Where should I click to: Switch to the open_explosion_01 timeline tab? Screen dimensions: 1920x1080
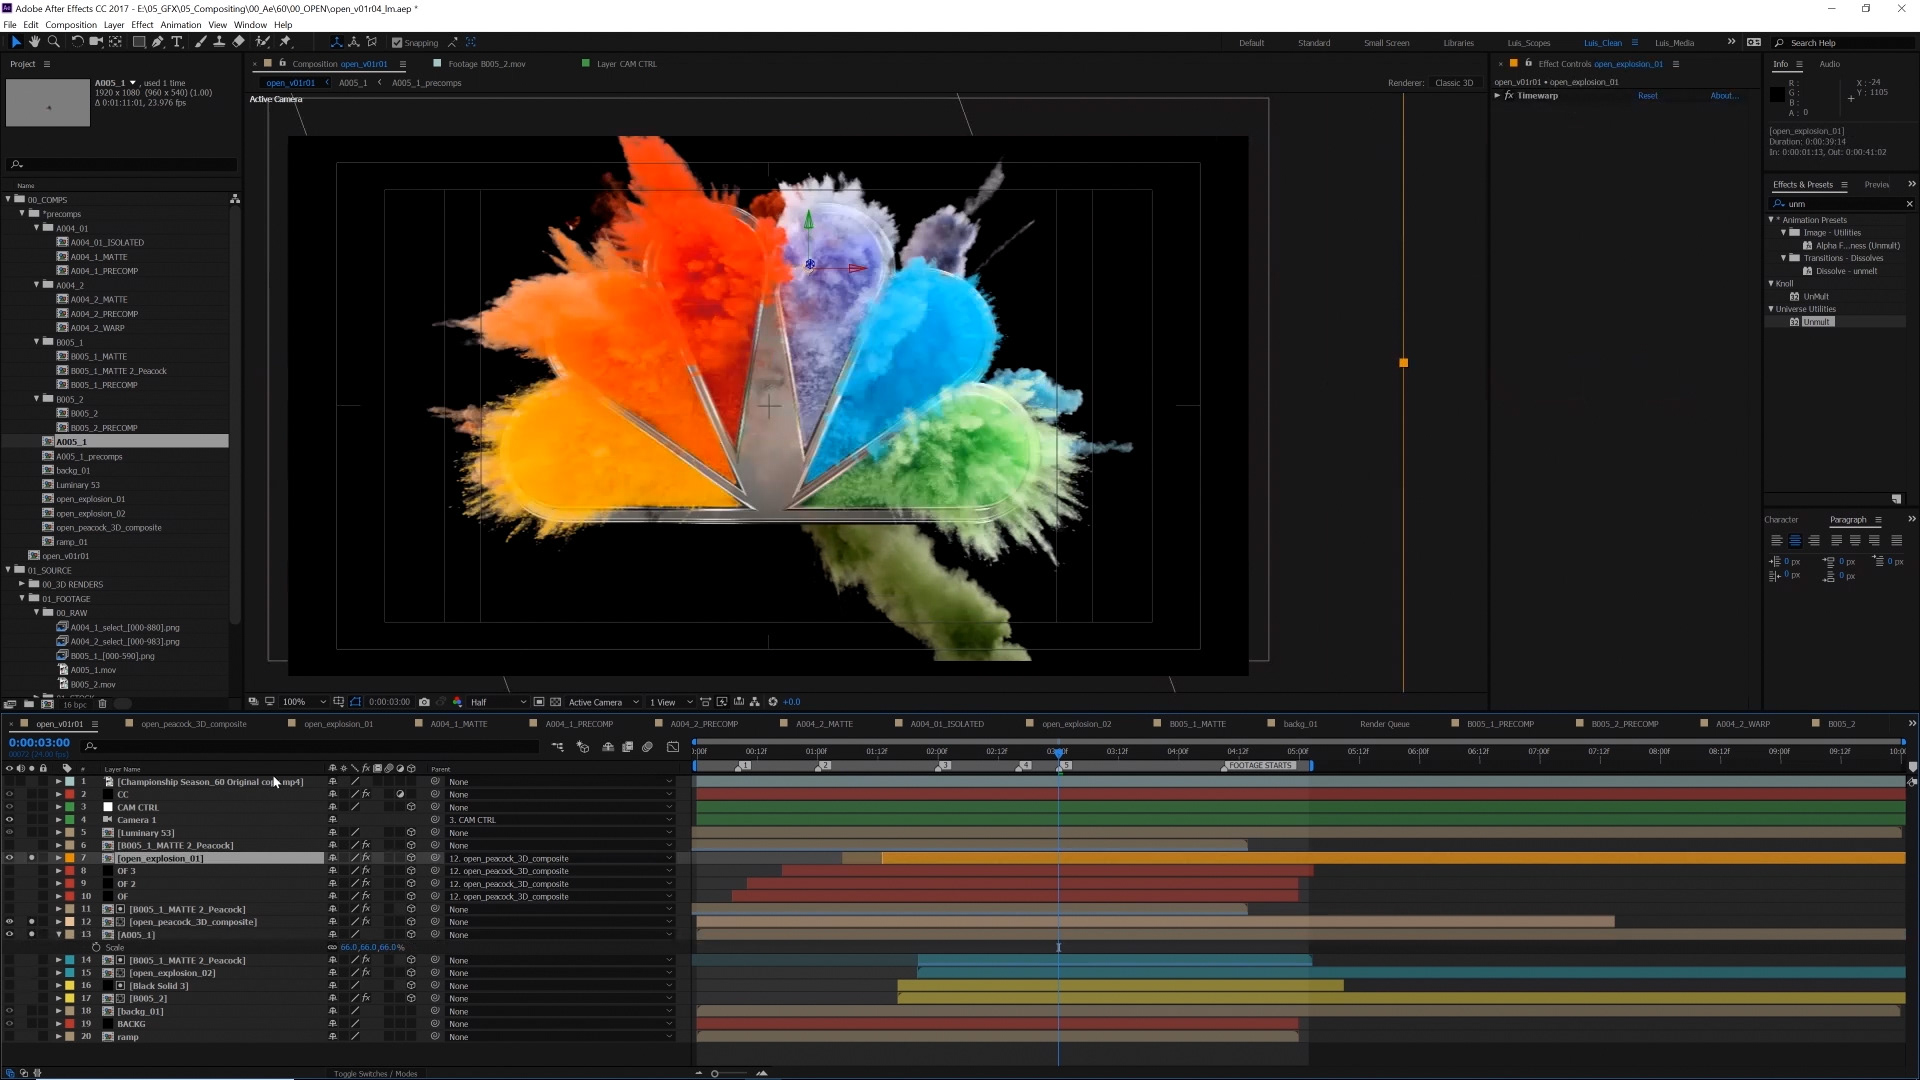pos(338,724)
